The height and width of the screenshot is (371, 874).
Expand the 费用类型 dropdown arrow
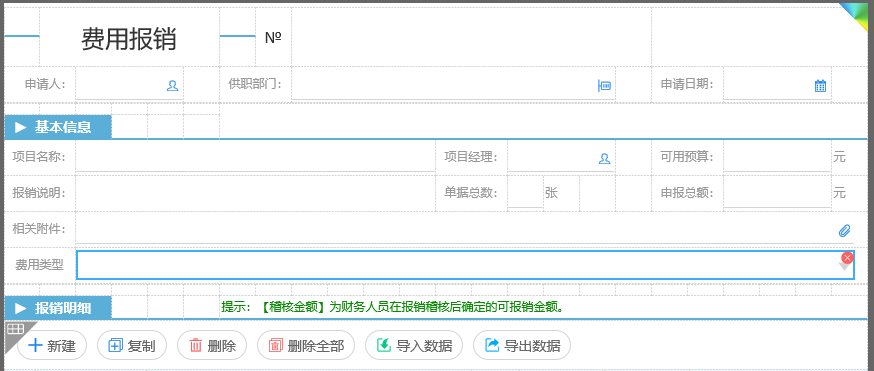click(x=844, y=267)
